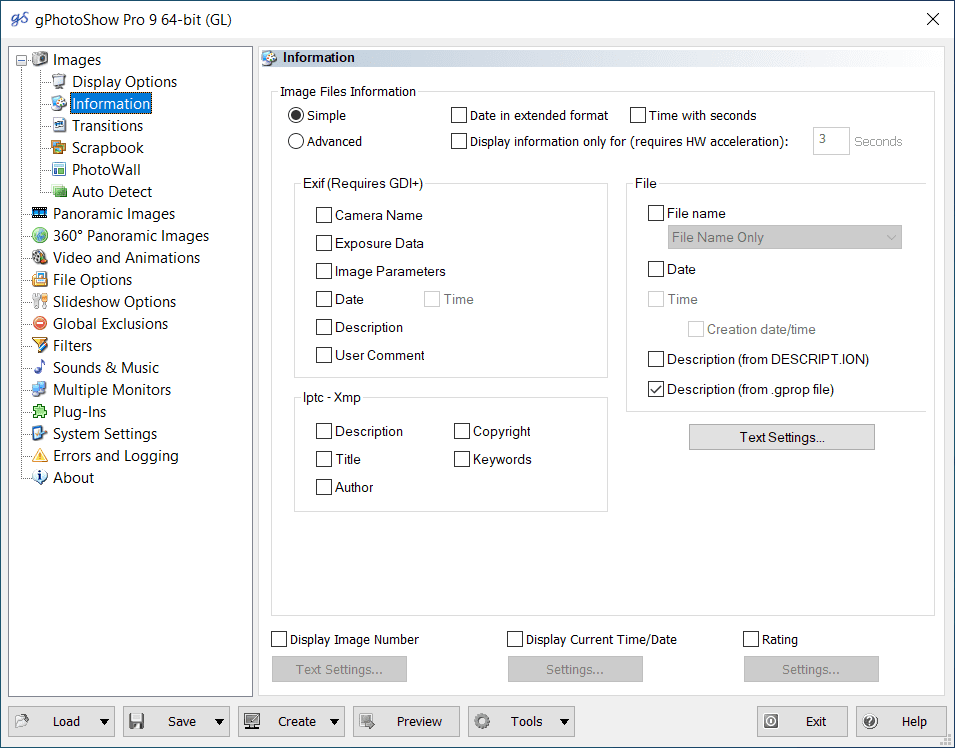
Task: Open the Load button dropdown arrow
Action: click(x=104, y=722)
